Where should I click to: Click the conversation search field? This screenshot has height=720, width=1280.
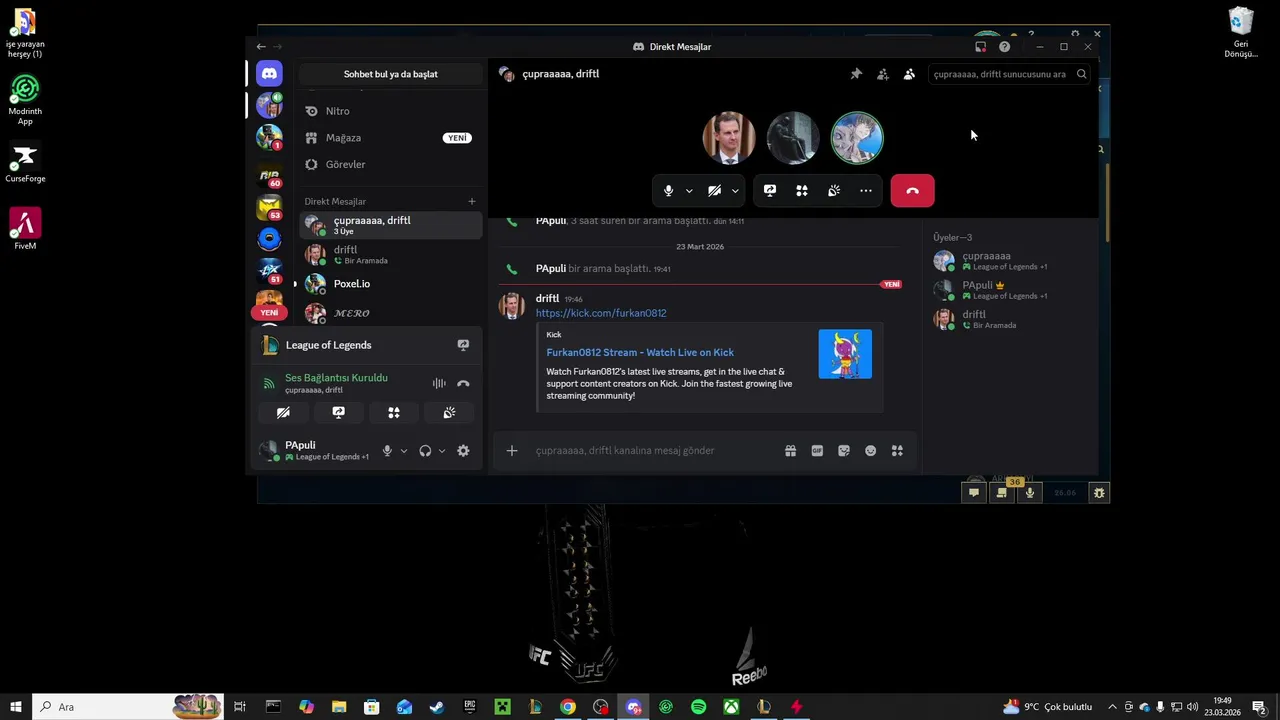(x=1009, y=74)
